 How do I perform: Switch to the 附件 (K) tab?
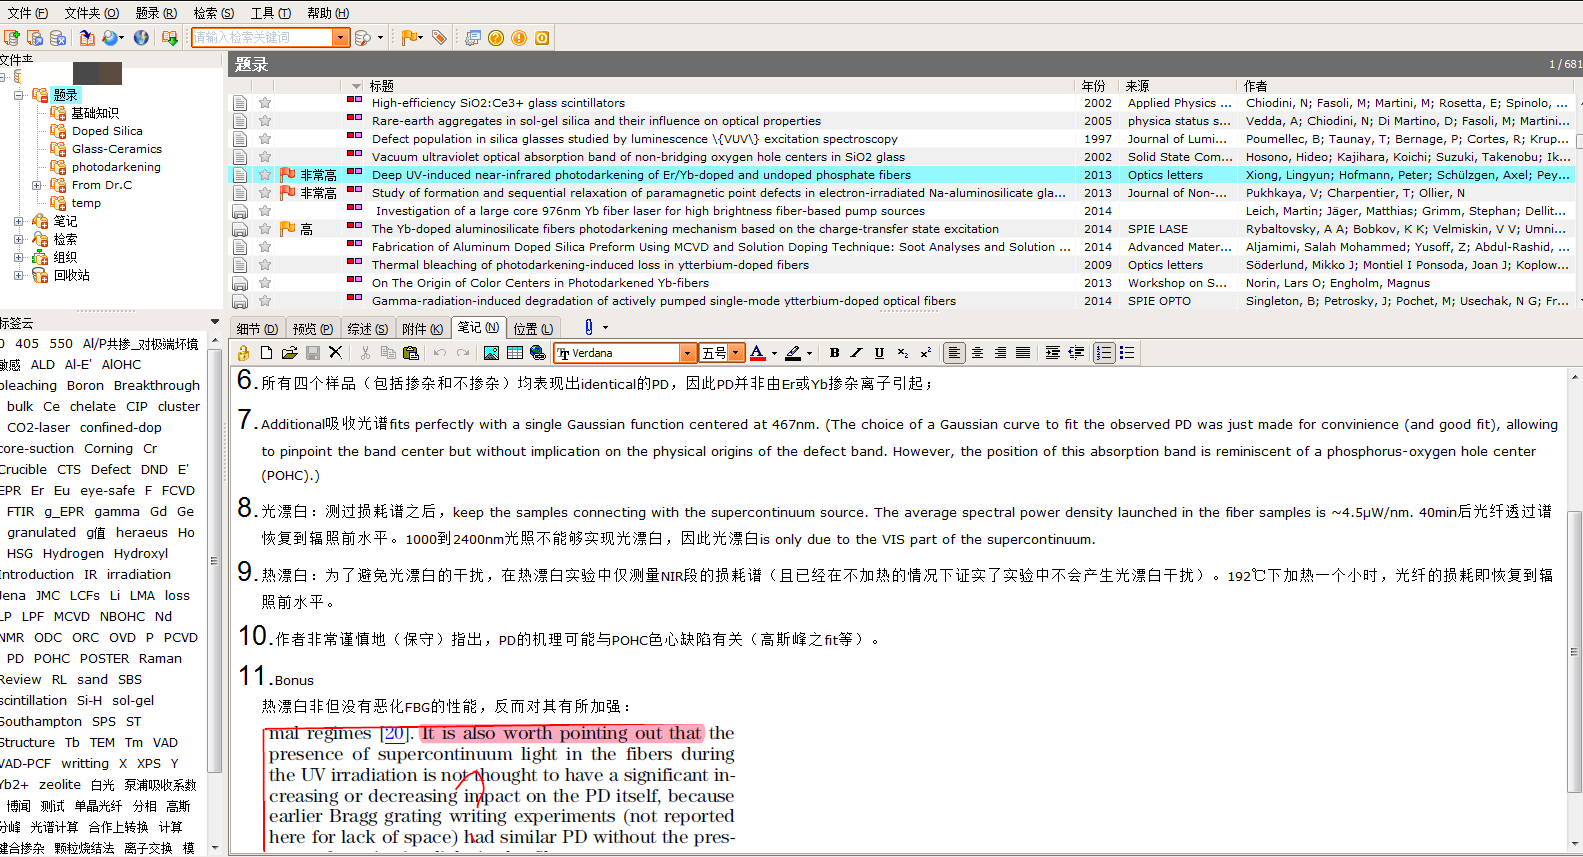point(422,329)
